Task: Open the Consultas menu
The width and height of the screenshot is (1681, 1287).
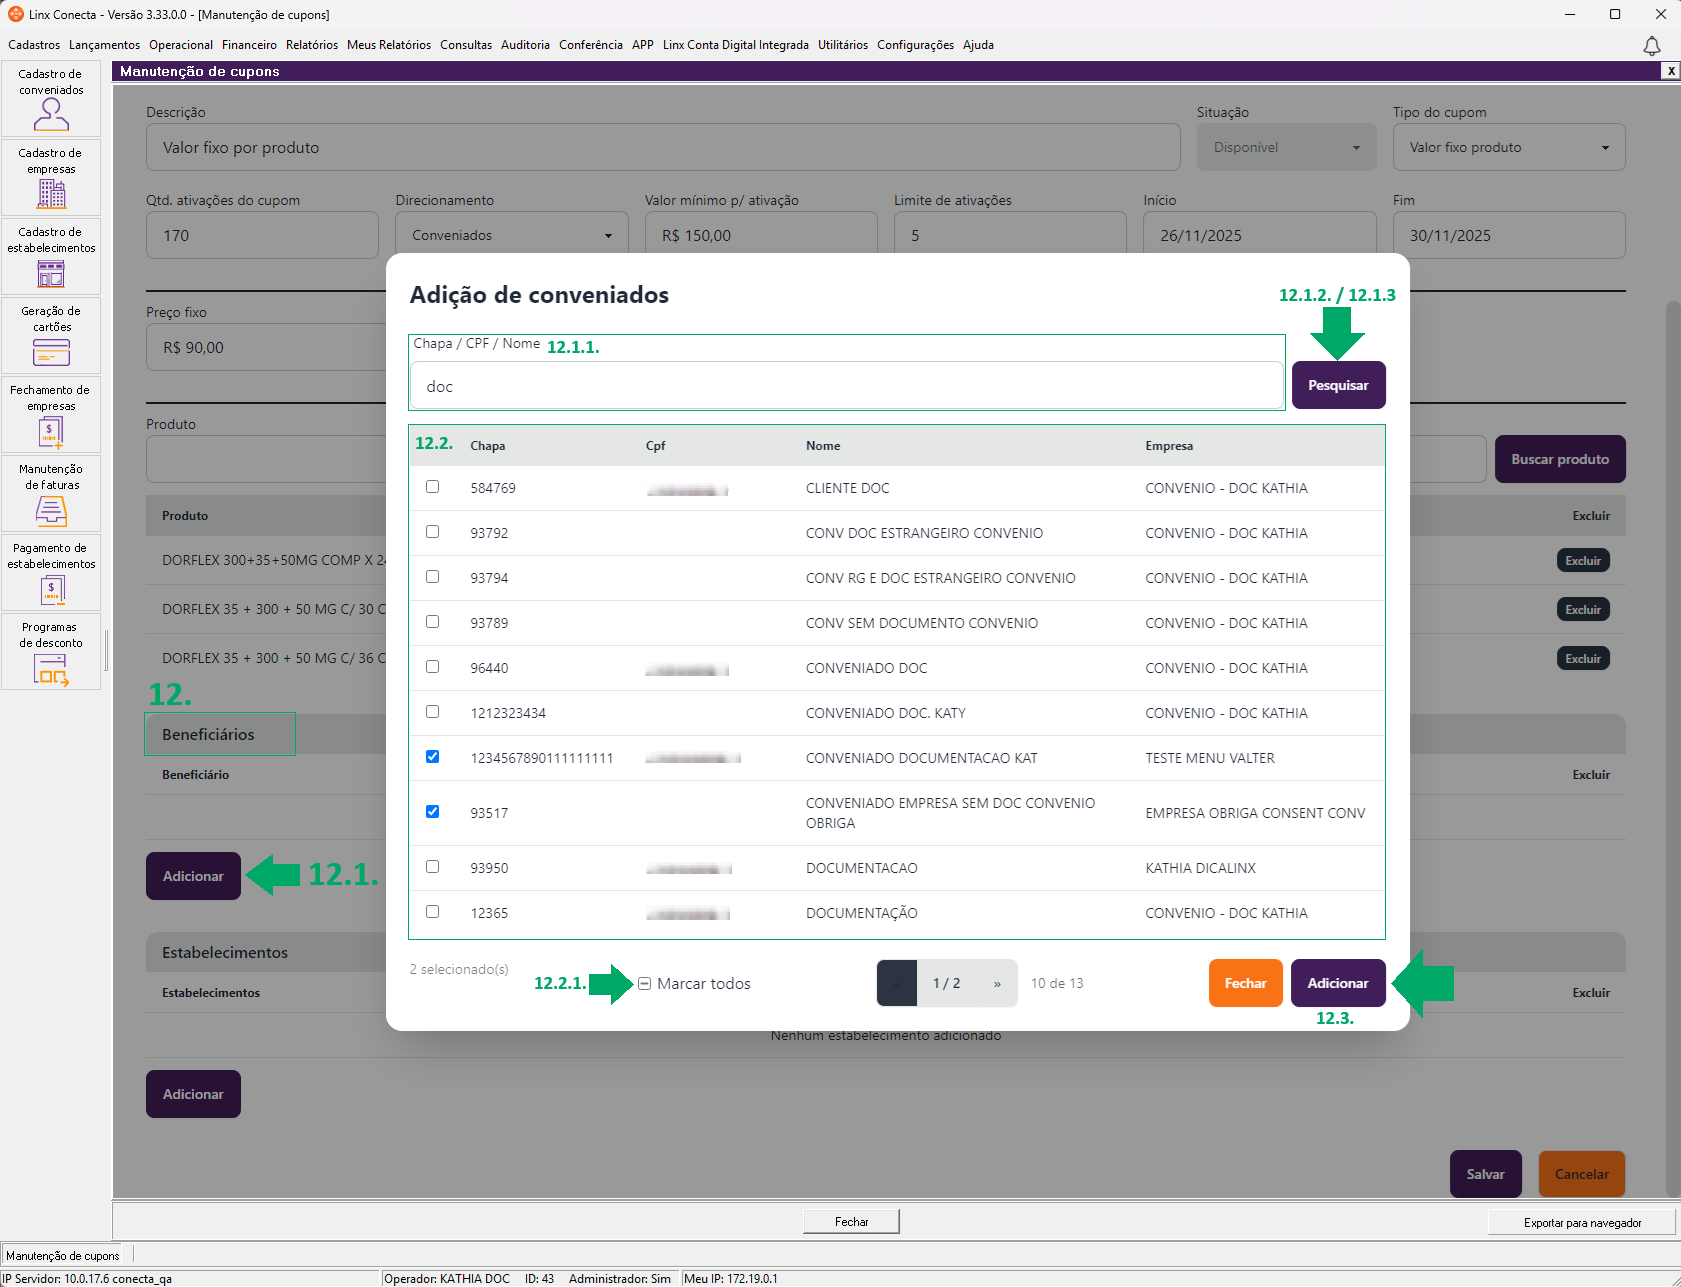Action: coord(466,45)
